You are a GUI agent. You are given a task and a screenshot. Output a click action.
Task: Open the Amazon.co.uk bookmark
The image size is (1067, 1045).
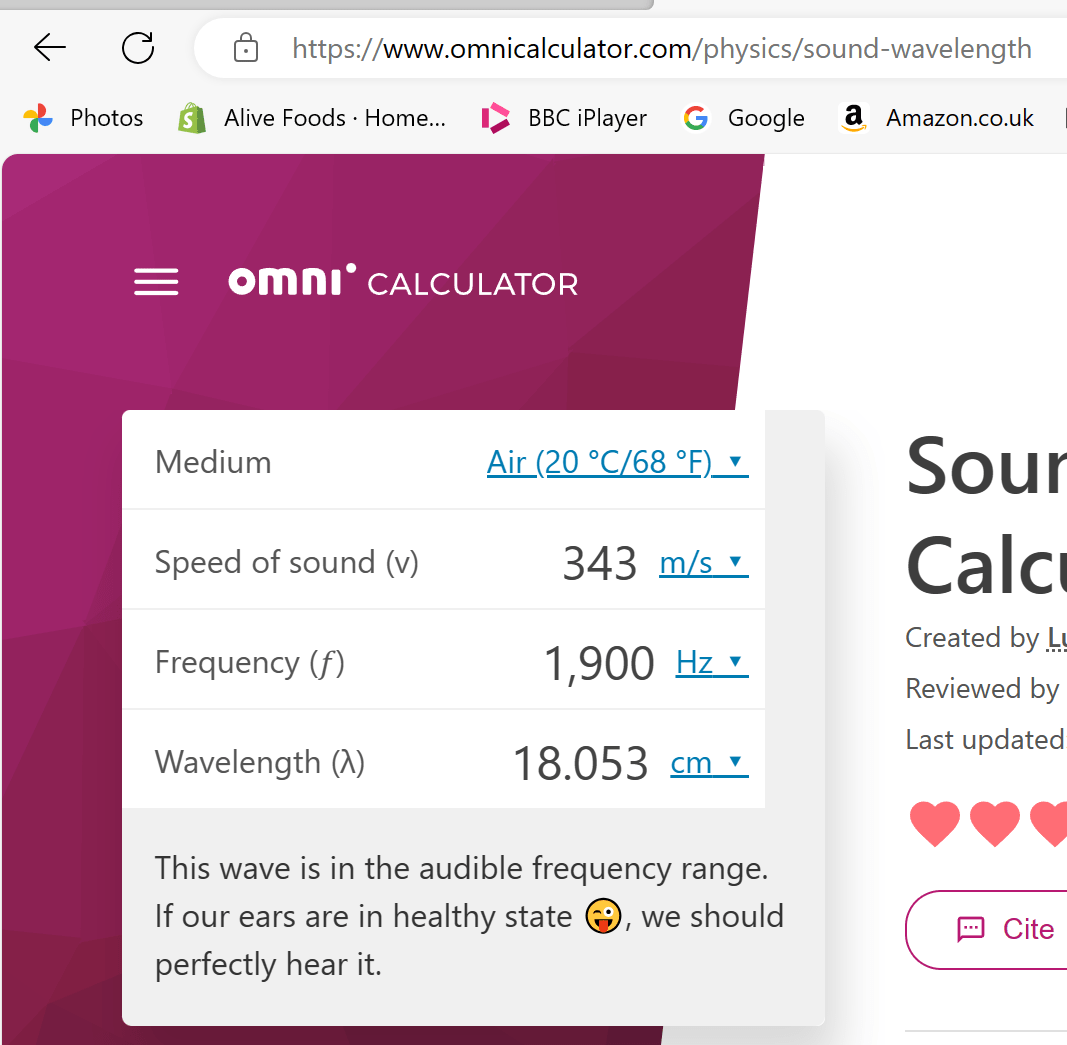(x=937, y=118)
